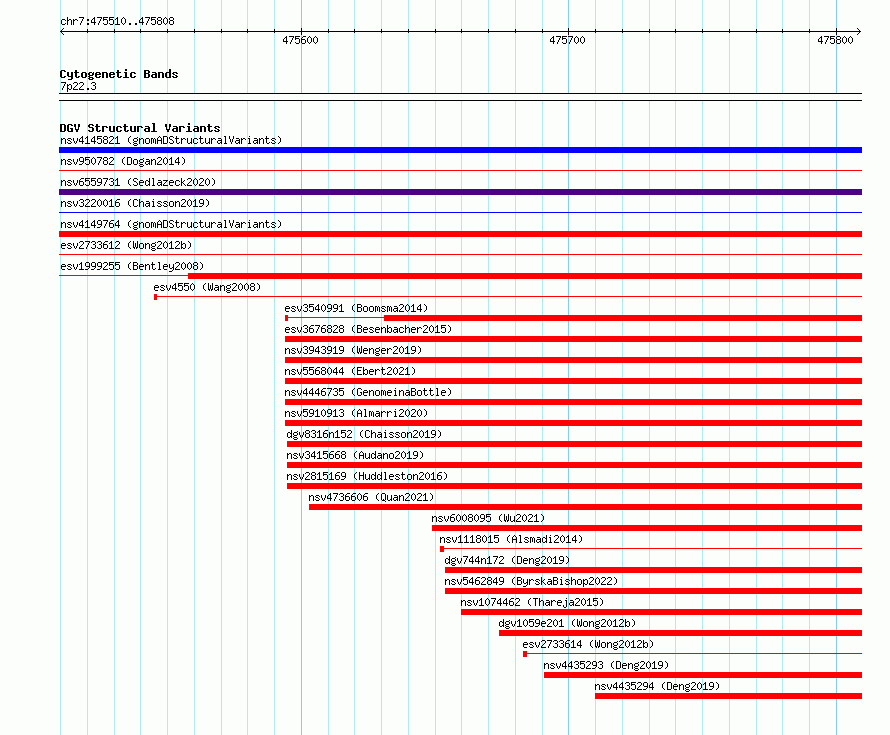890x735 pixels.
Task: Click the 475800 ruler position label
Action: click(x=835, y=40)
